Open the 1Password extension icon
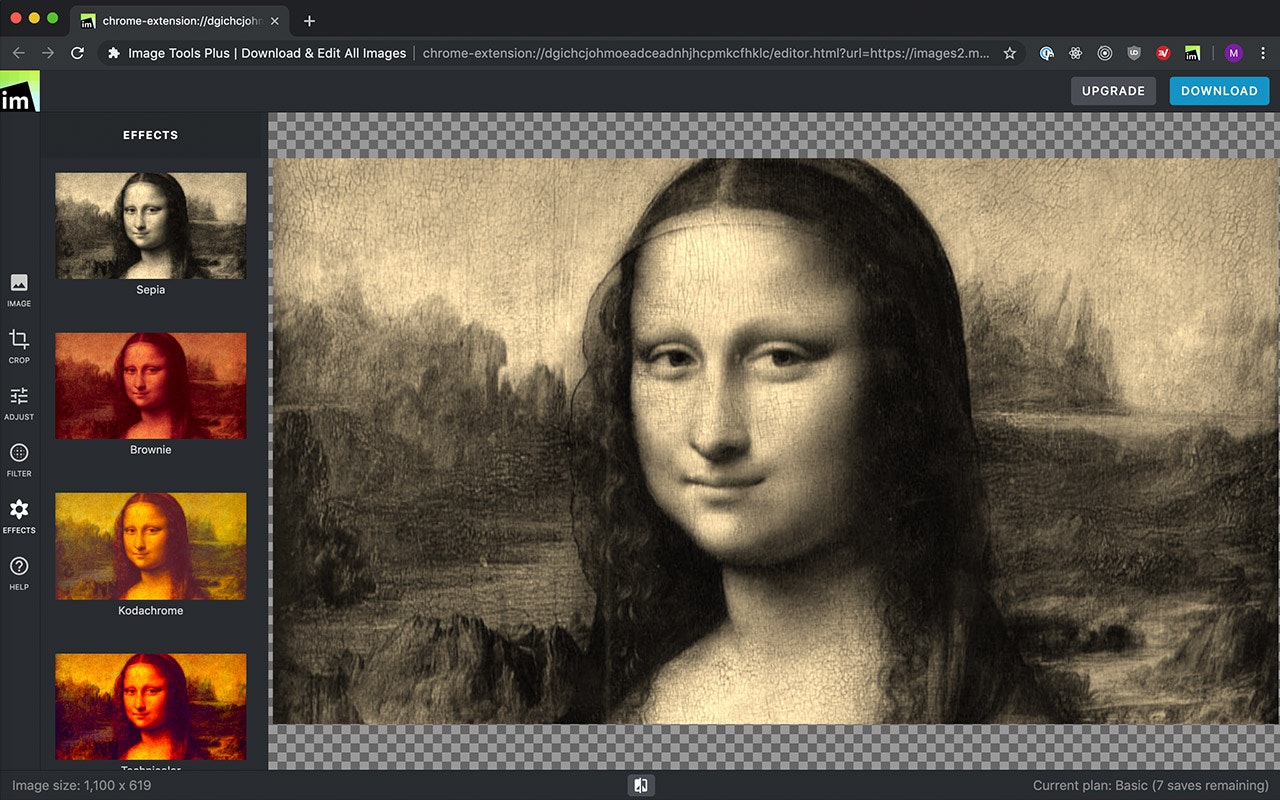 point(1047,53)
